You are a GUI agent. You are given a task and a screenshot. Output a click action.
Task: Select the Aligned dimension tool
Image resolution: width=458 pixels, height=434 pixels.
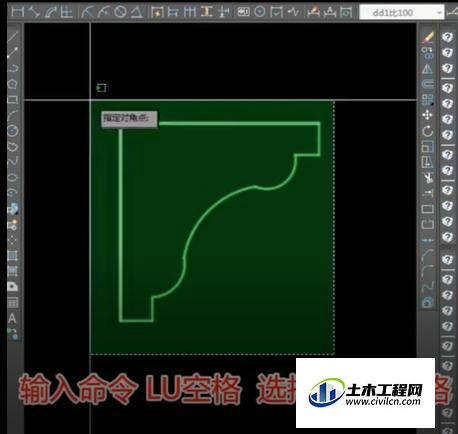(34, 12)
